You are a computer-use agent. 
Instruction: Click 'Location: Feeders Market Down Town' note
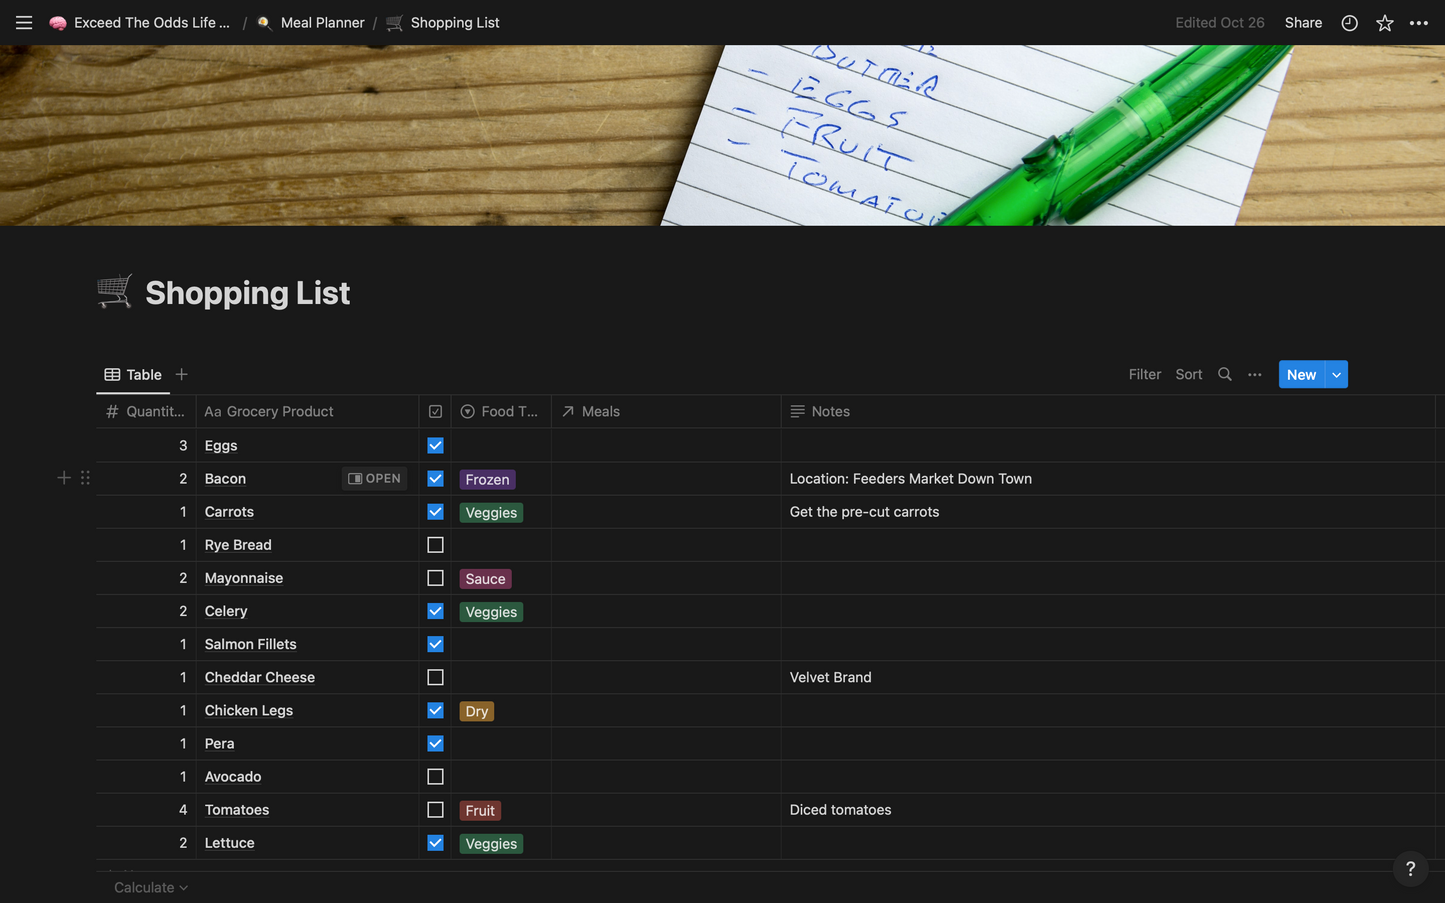[x=911, y=478]
